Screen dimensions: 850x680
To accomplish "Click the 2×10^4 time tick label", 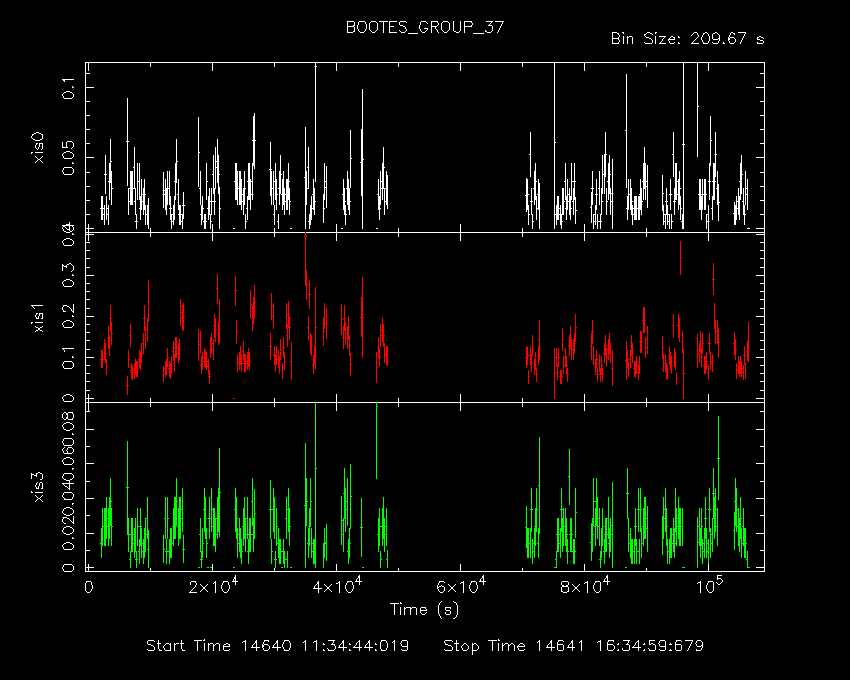I will pos(213,585).
